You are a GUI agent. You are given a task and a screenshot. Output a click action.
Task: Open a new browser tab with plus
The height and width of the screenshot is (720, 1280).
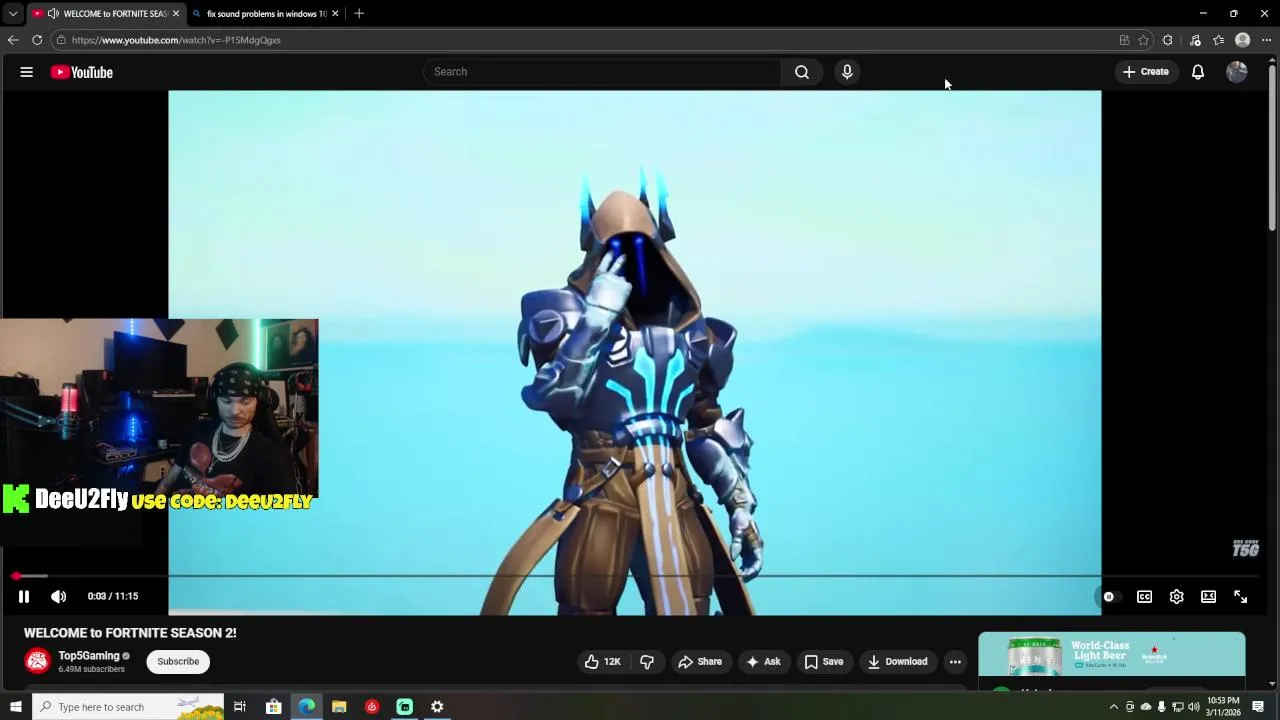coord(359,14)
